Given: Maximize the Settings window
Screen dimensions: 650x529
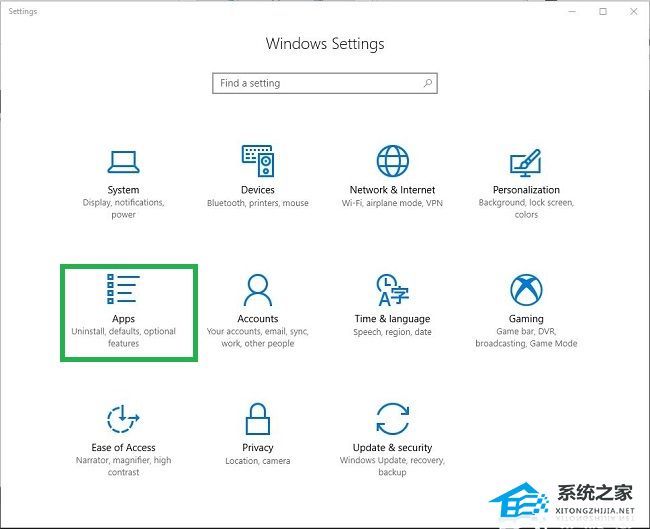Looking at the screenshot, I should tap(603, 12).
